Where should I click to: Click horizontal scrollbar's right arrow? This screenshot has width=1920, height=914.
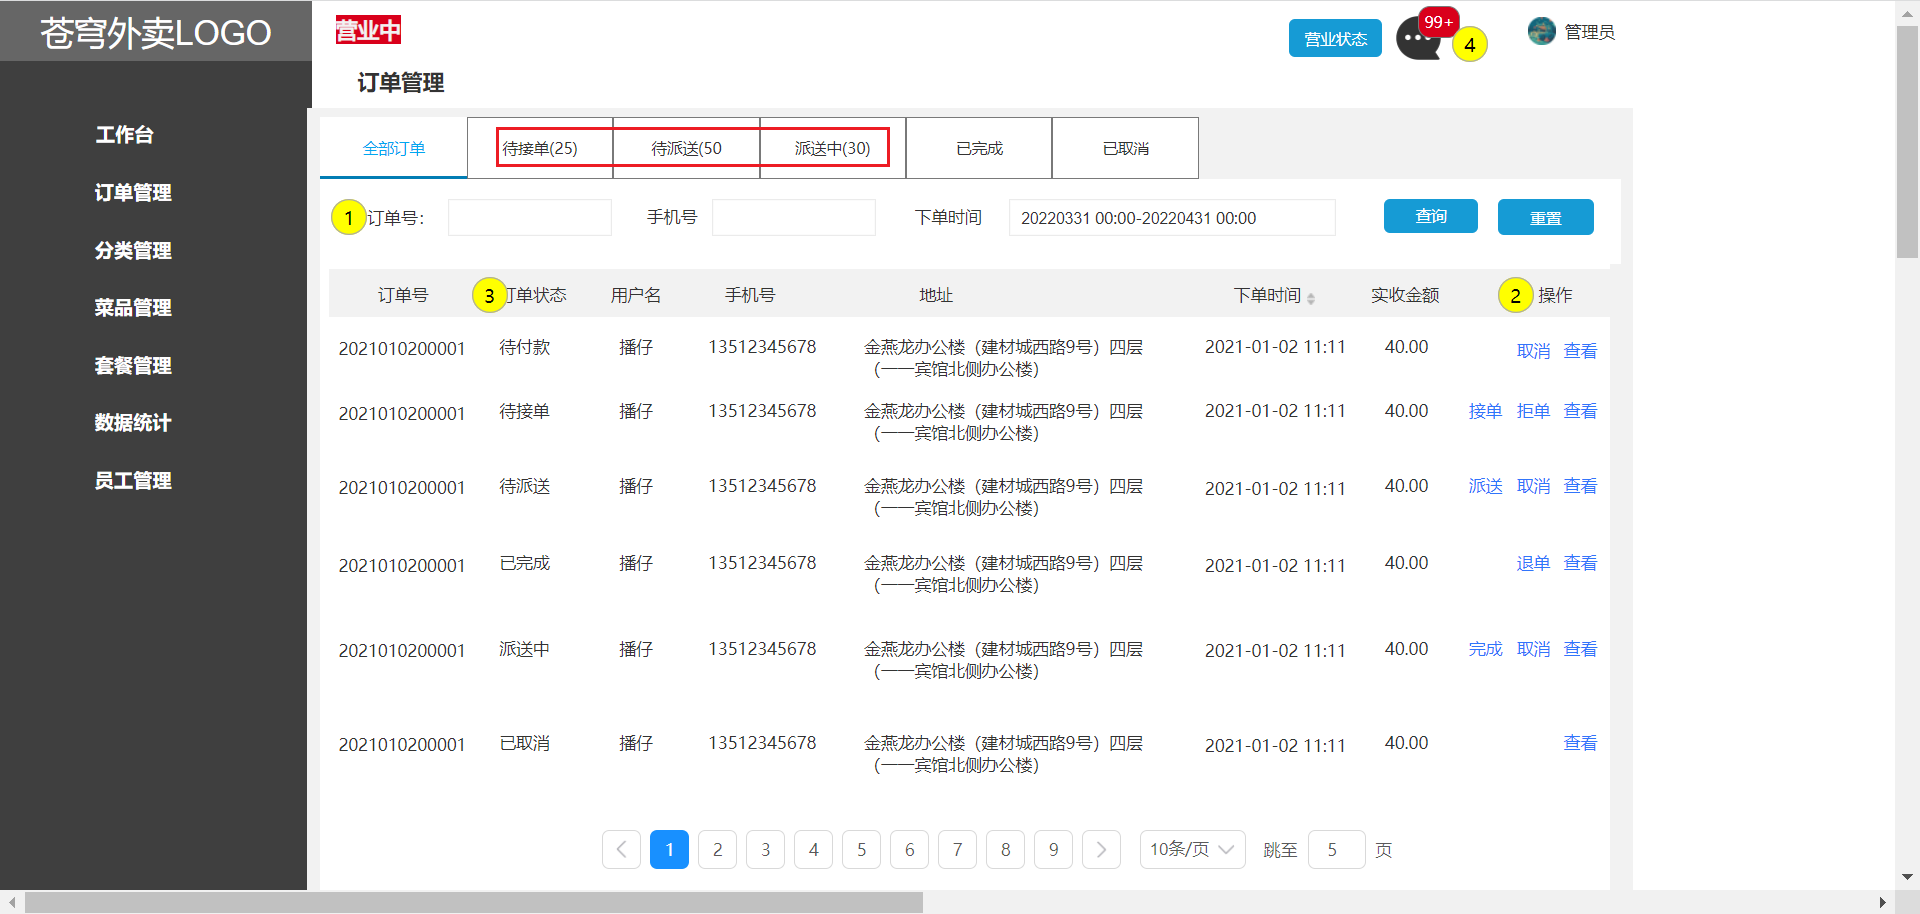tap(1882, 903)
